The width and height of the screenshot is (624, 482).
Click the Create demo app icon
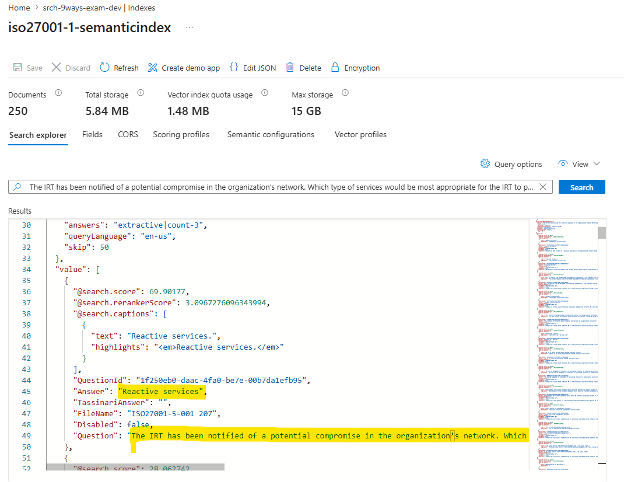[x=152, y=68]
